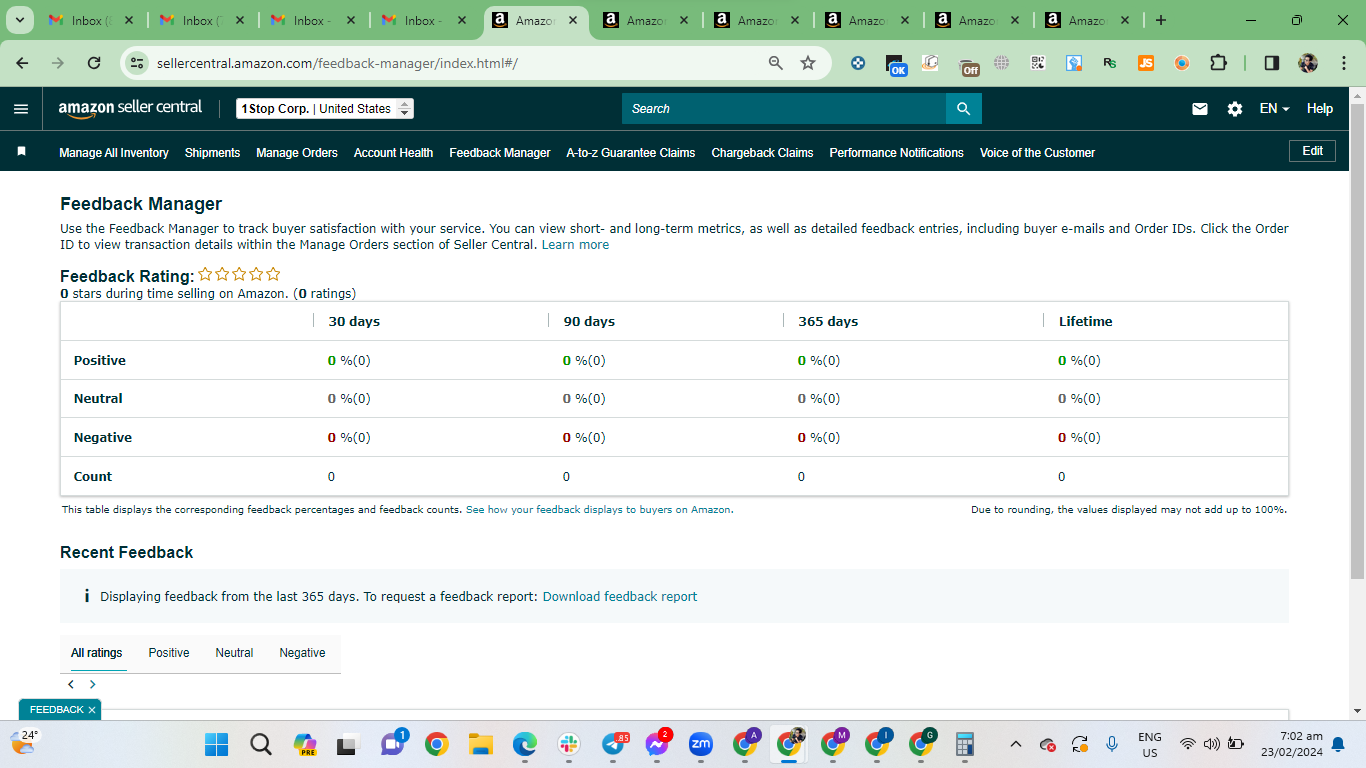Open the envelope messages icon

1200,109
